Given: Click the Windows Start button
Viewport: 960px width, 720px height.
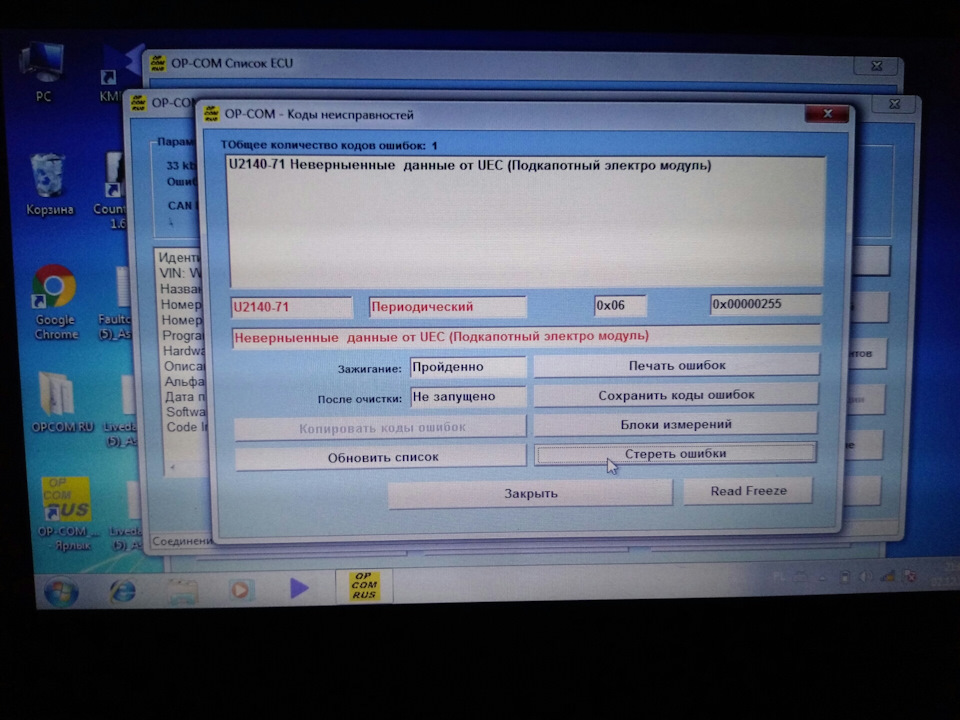Looking at the screenshot, I should tap(61, 591).
